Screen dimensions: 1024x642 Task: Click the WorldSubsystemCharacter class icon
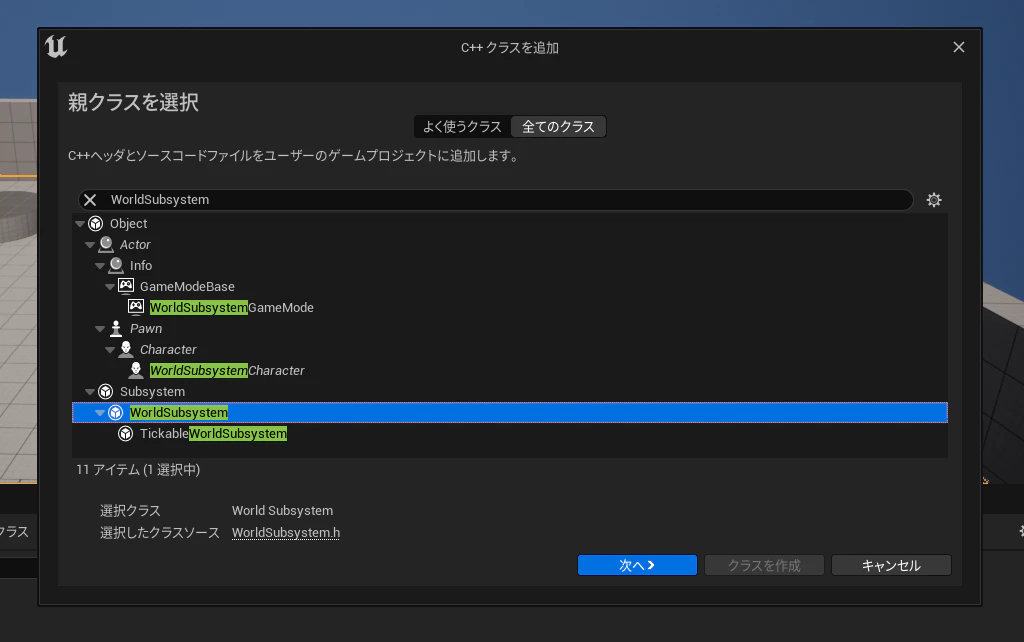[x=136, y=370]
